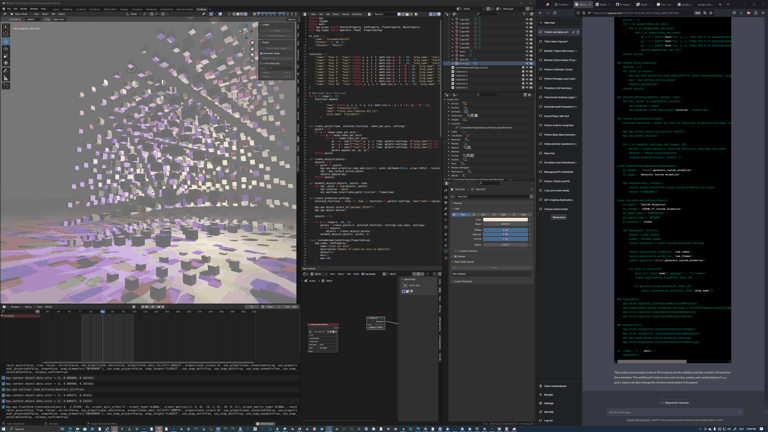Click the Diffuse slider in light properties
Viewport: 768px width, 432px height.
[x=505, y=230]
